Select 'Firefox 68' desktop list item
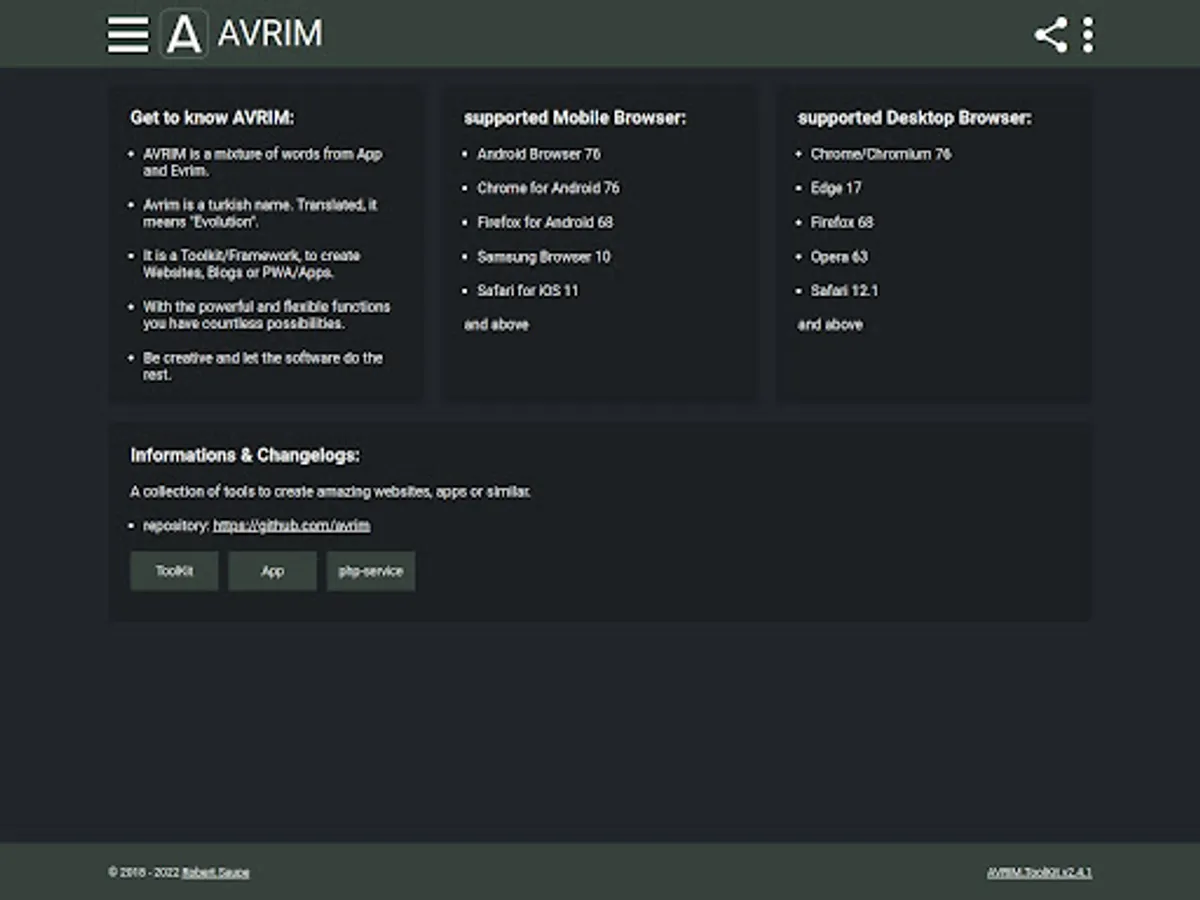The image size is (1200, 900). [842, 222]
